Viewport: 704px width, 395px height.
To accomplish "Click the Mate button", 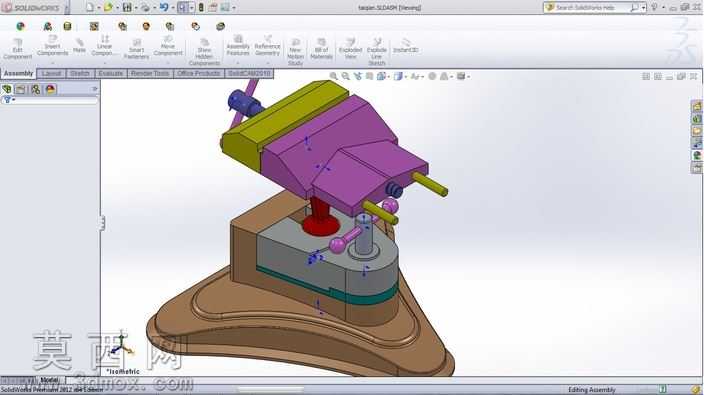I will (79, 46).
